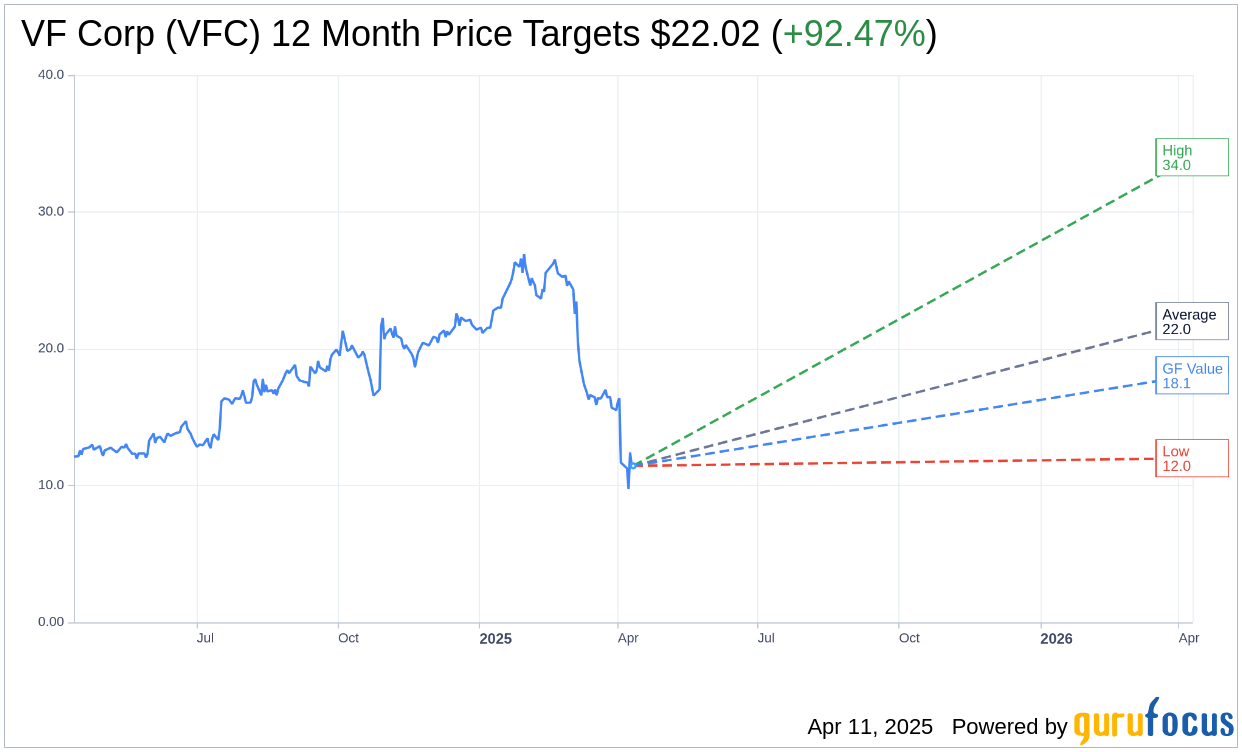1242x752 pixels.
Task: Click the 20.0 y-axis label
Action: click(51, 349)
